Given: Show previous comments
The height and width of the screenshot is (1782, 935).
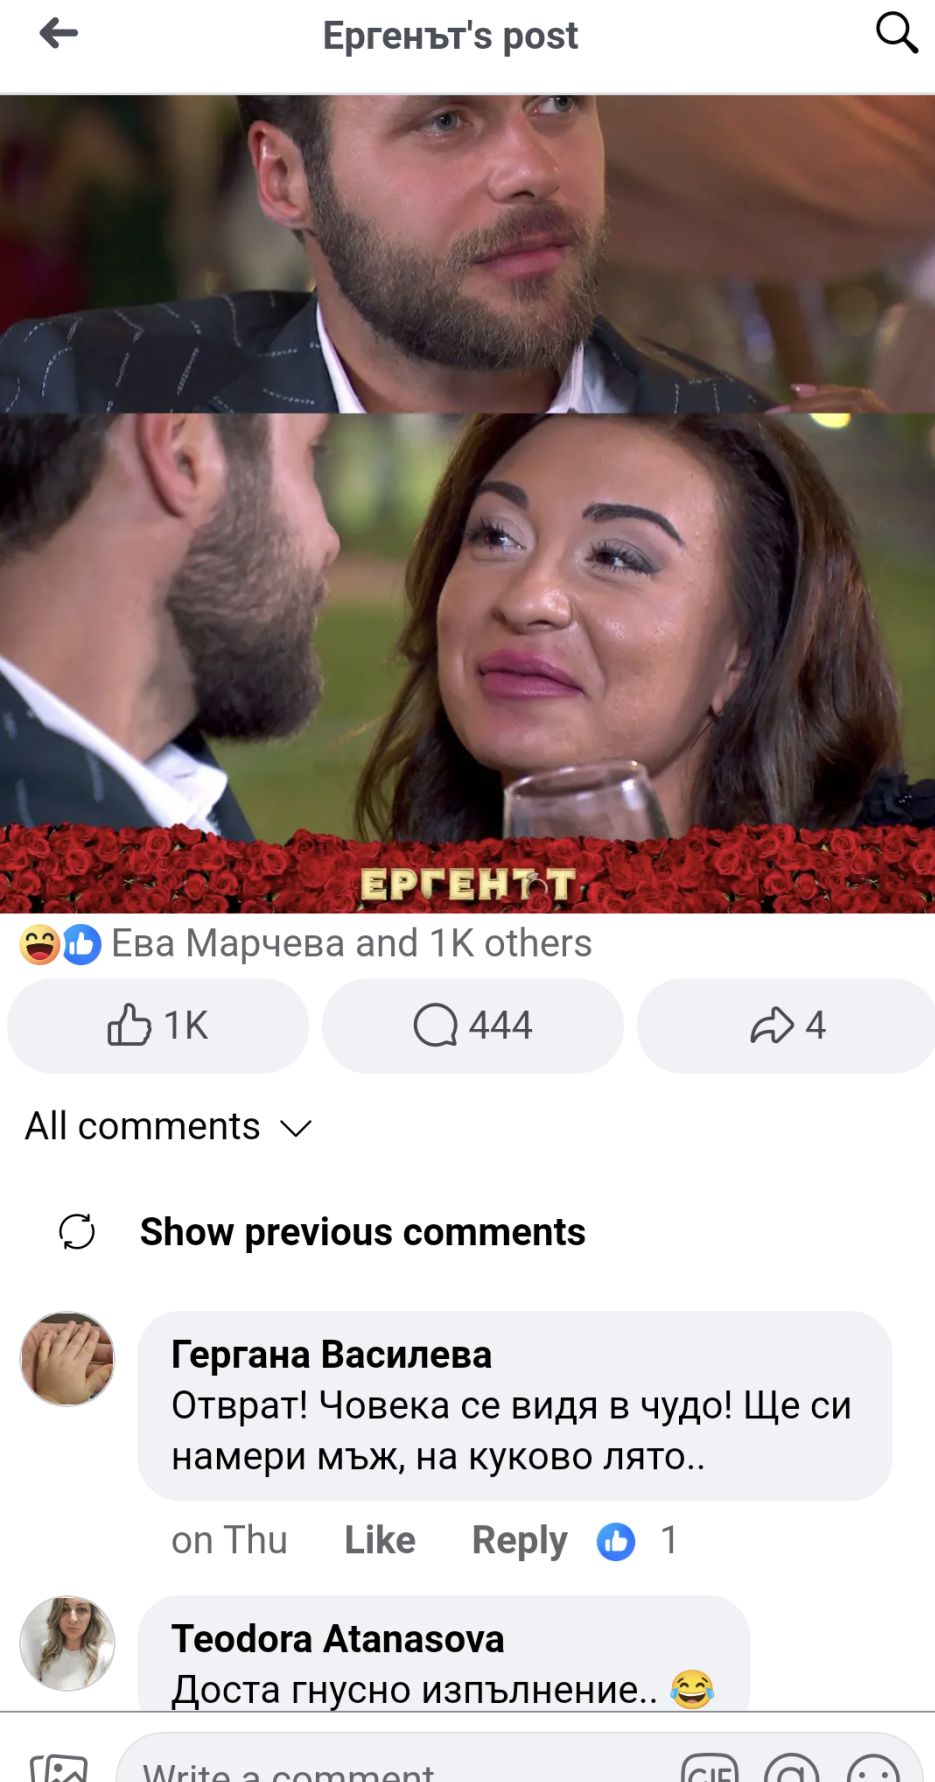Looking at the screenshot, I should tap(362, 1232).
